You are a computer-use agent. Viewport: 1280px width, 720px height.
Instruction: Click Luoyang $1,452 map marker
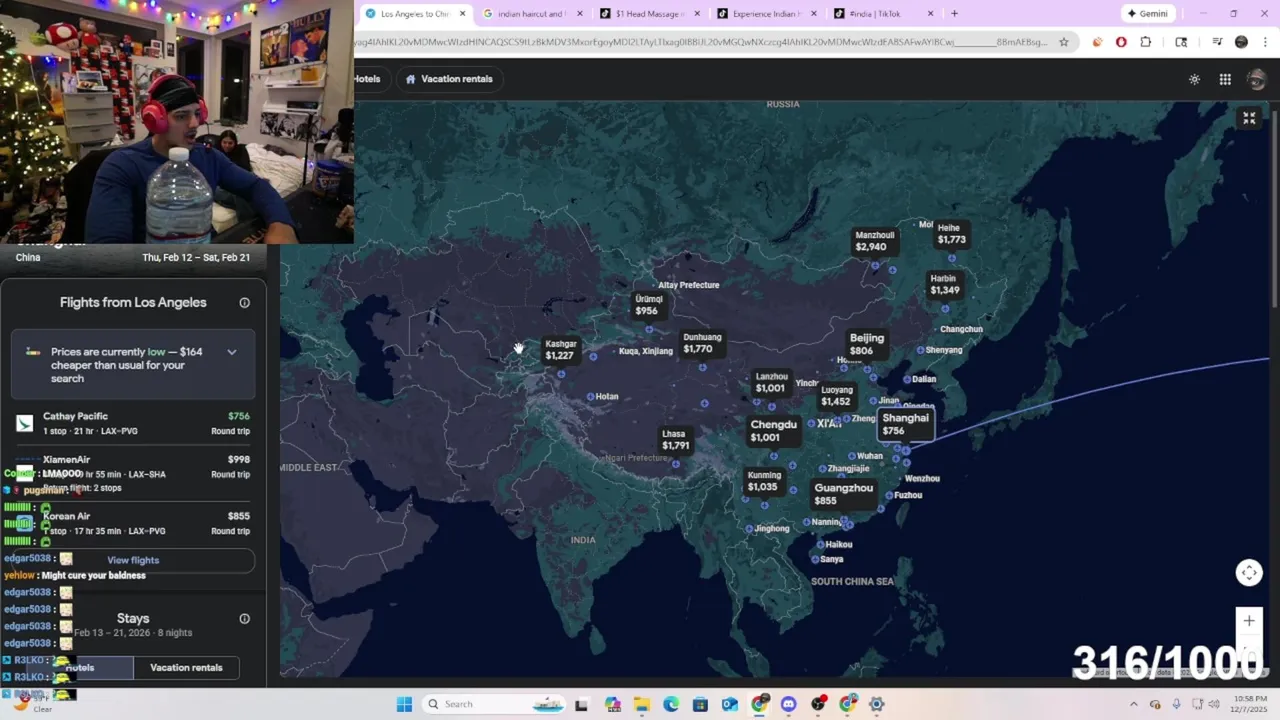pos(836,396)
